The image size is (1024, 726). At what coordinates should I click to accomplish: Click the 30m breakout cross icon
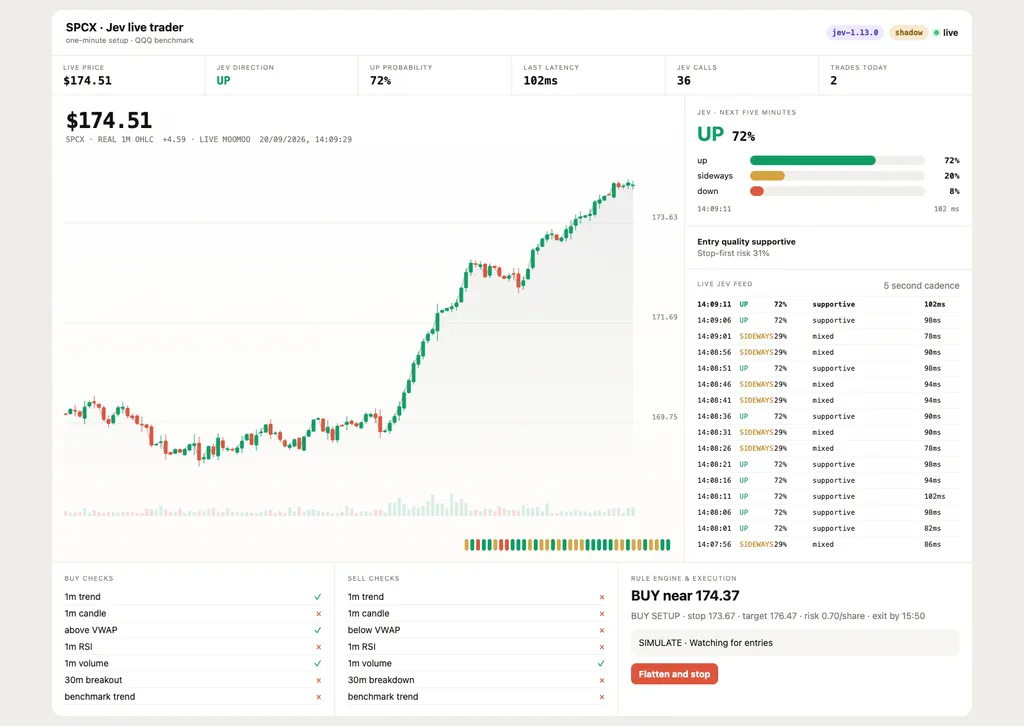pyautogui.click(x=319, y=680)
